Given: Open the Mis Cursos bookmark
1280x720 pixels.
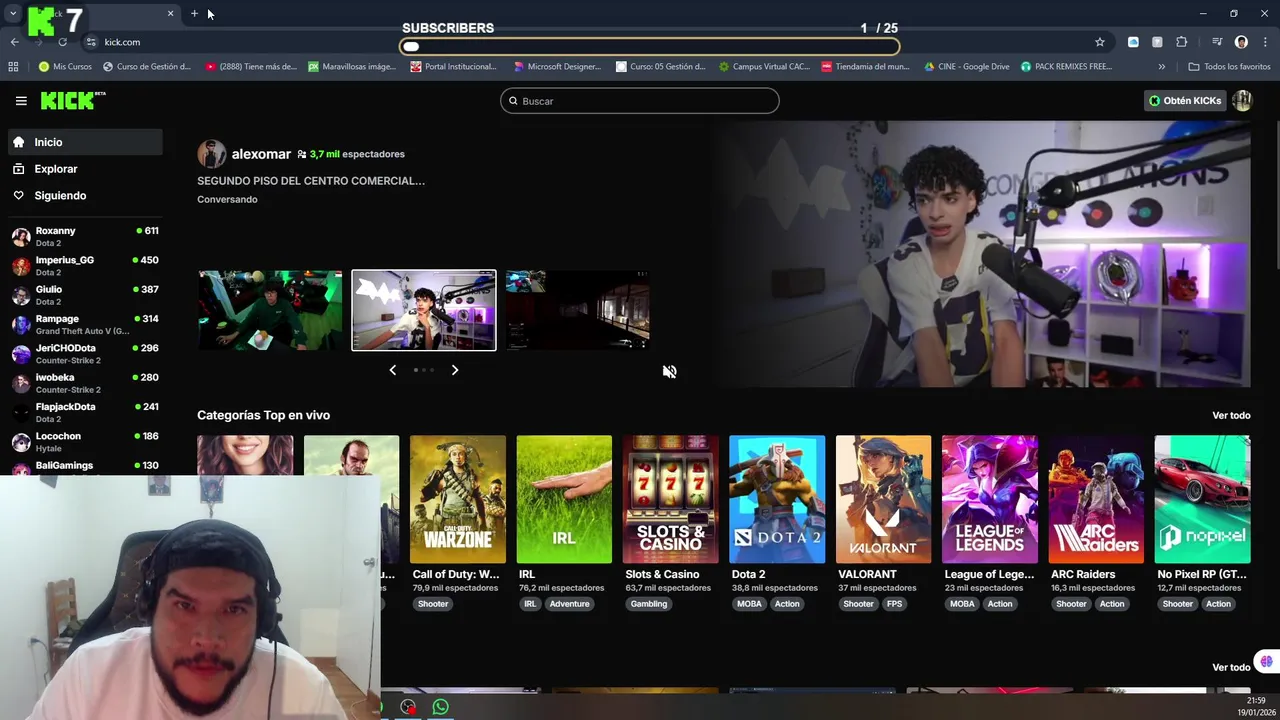Looking at the screenshot, I should click(x=65, y=67).
